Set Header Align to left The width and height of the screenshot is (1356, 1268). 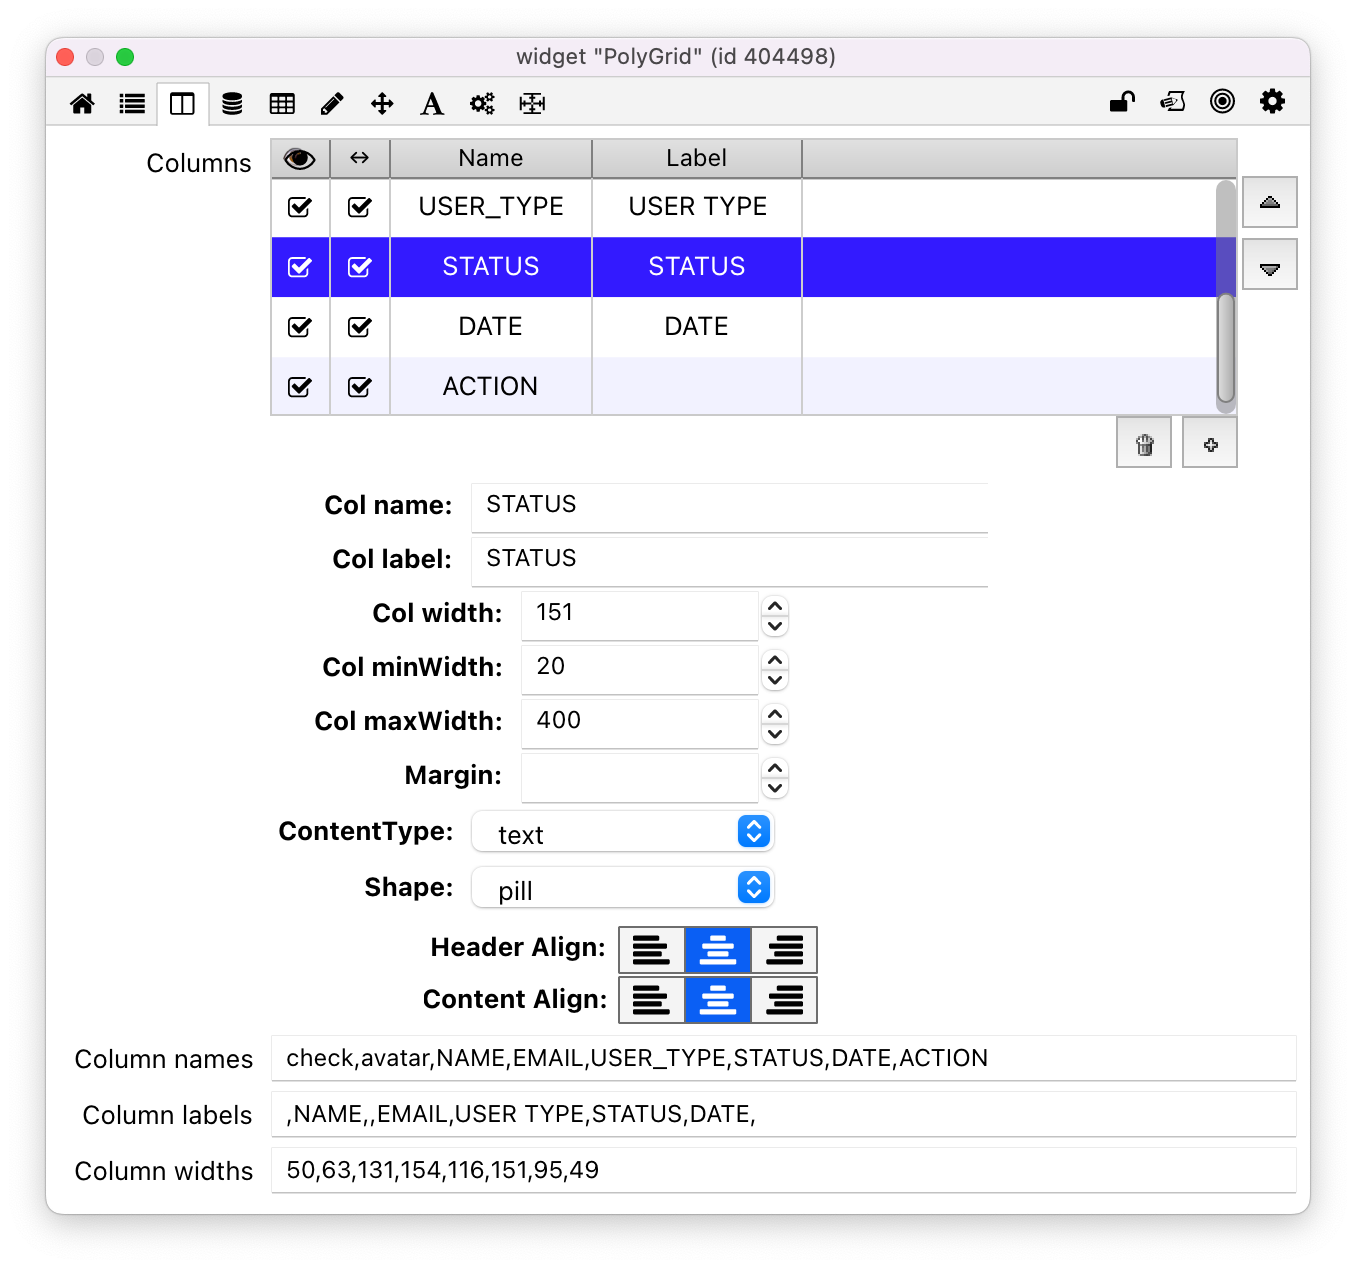click(651, 950)
